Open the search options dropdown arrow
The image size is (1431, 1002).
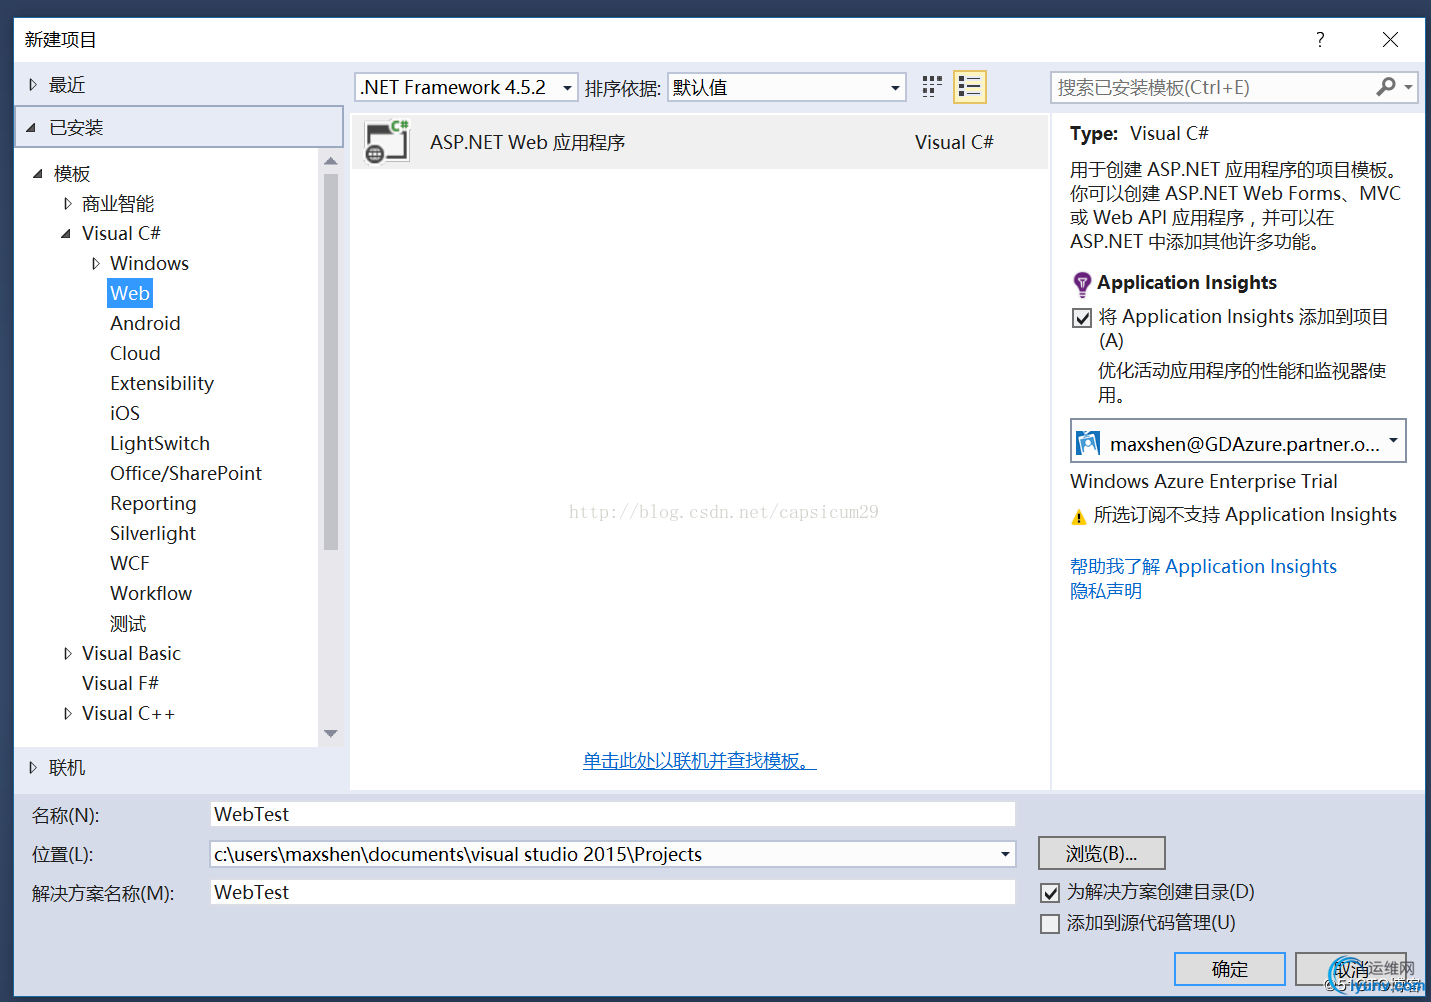[x=1408, y=87]
